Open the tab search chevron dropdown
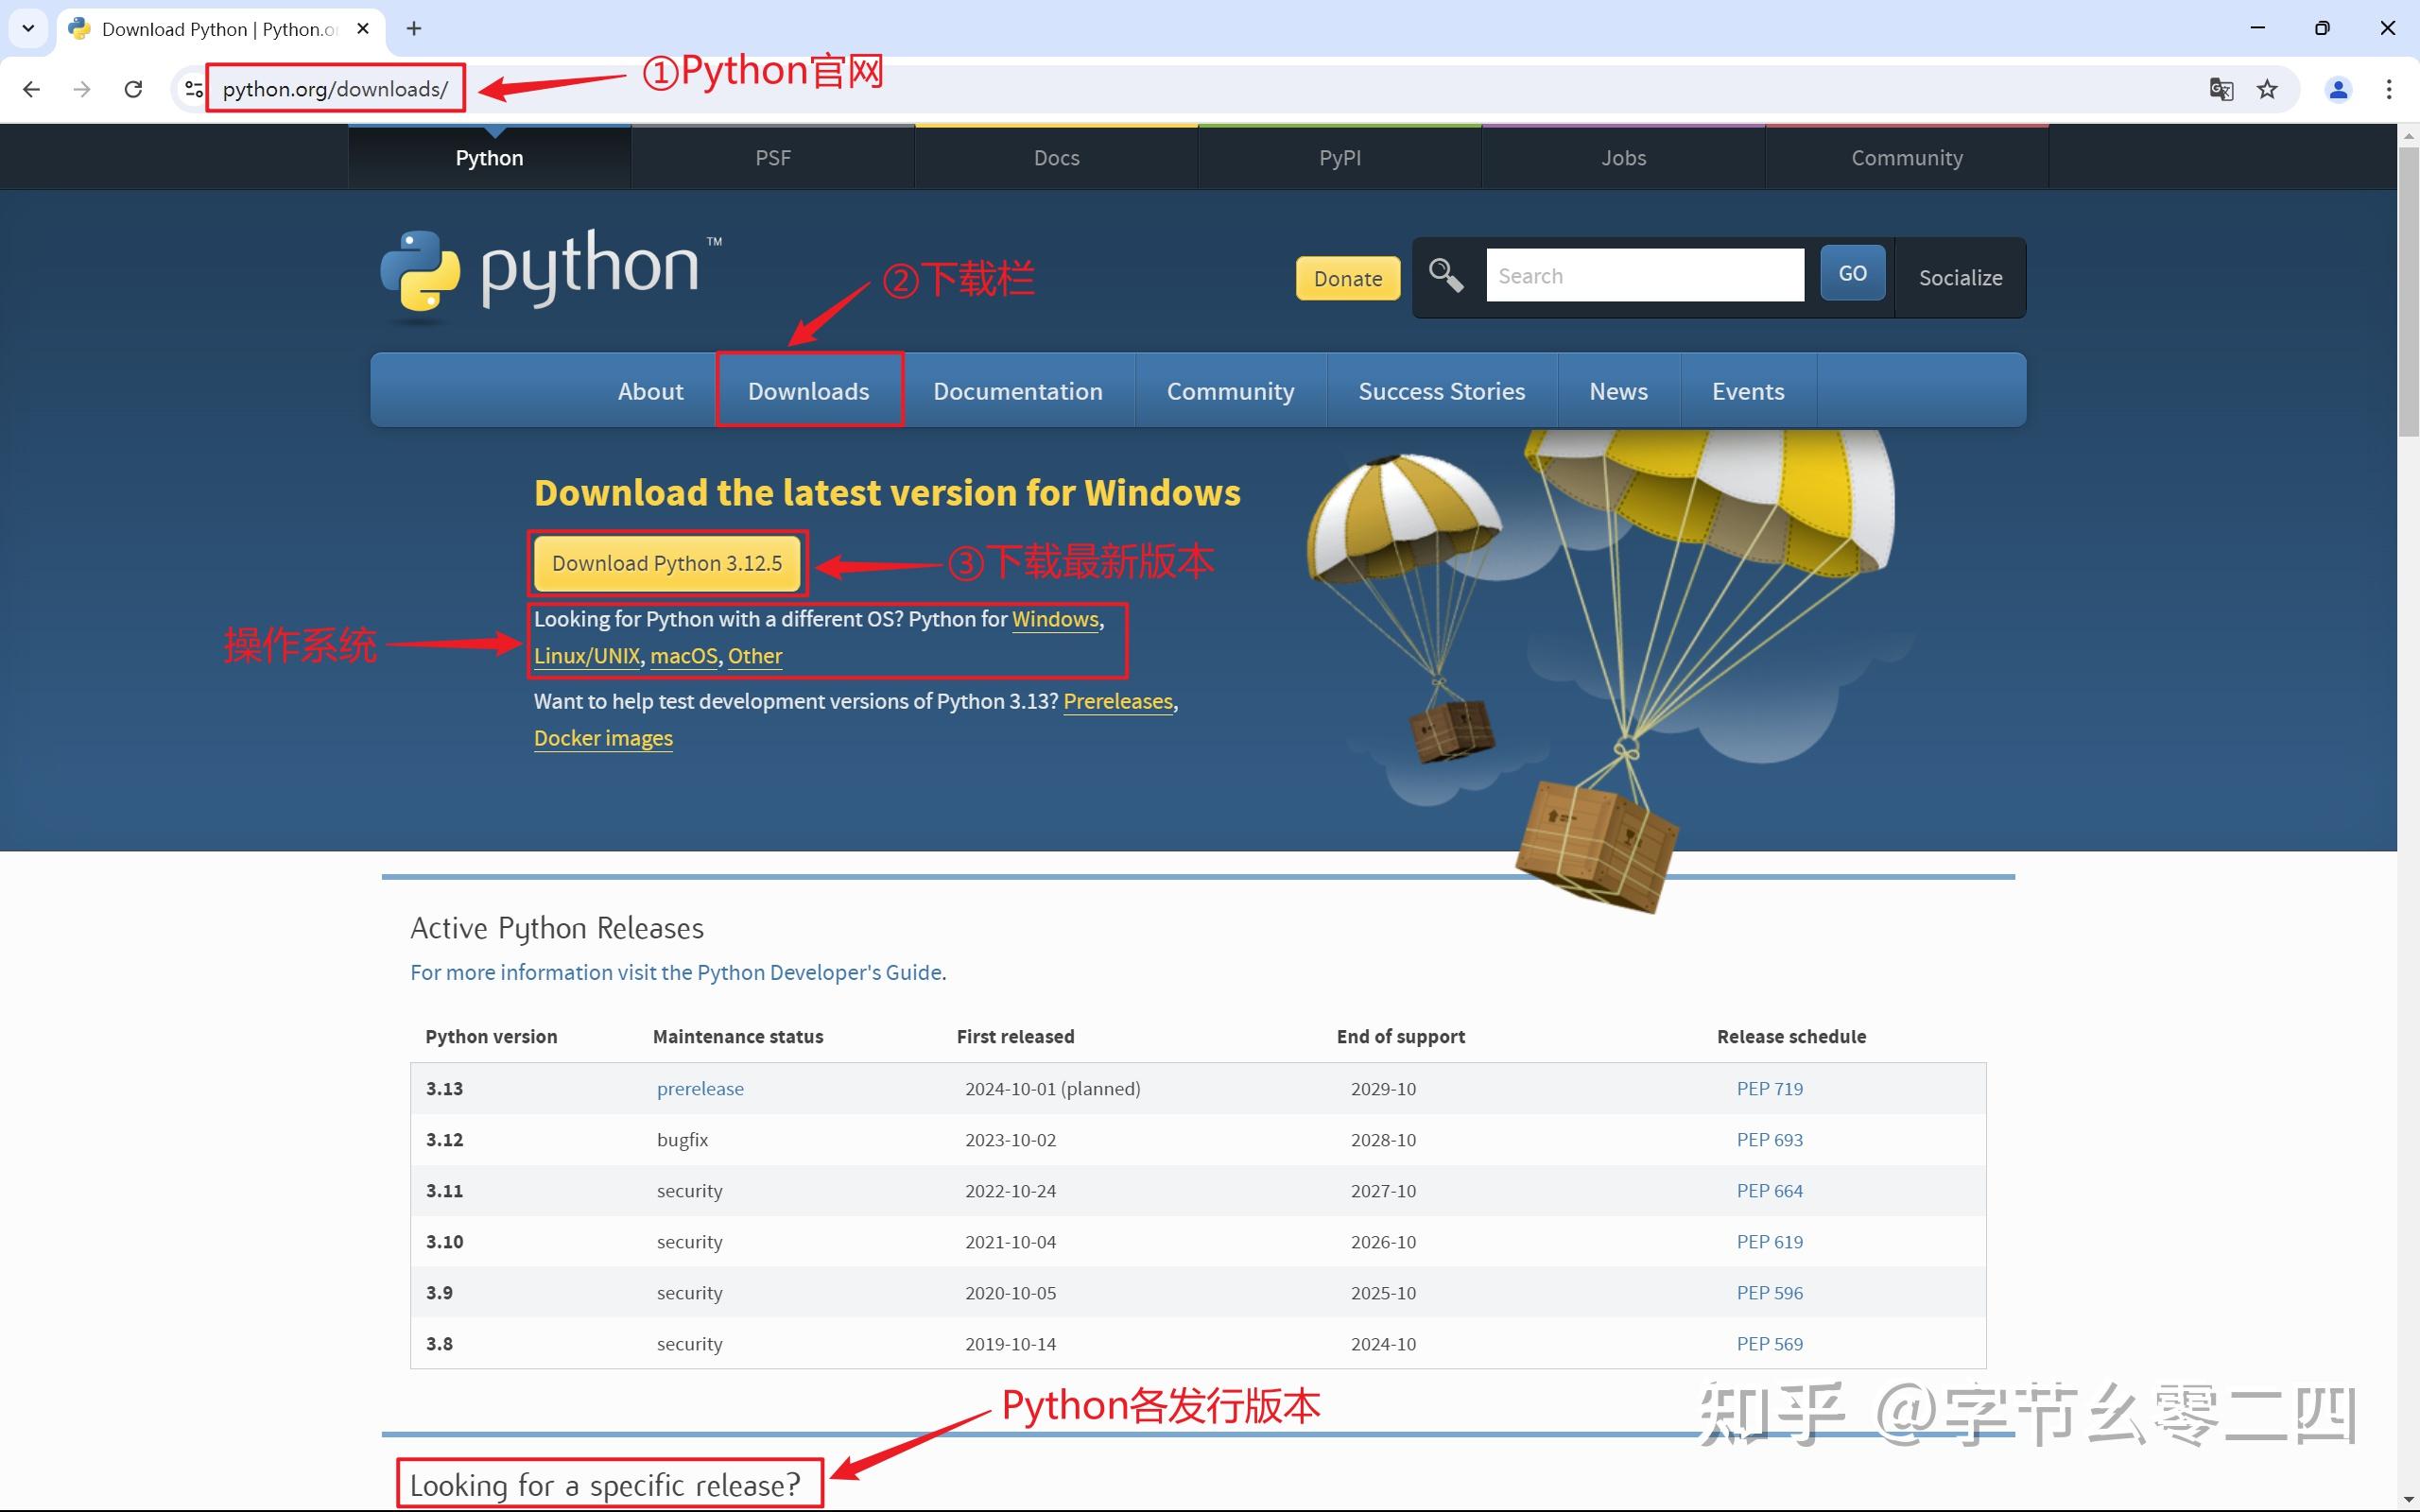 tap(27, 28)
